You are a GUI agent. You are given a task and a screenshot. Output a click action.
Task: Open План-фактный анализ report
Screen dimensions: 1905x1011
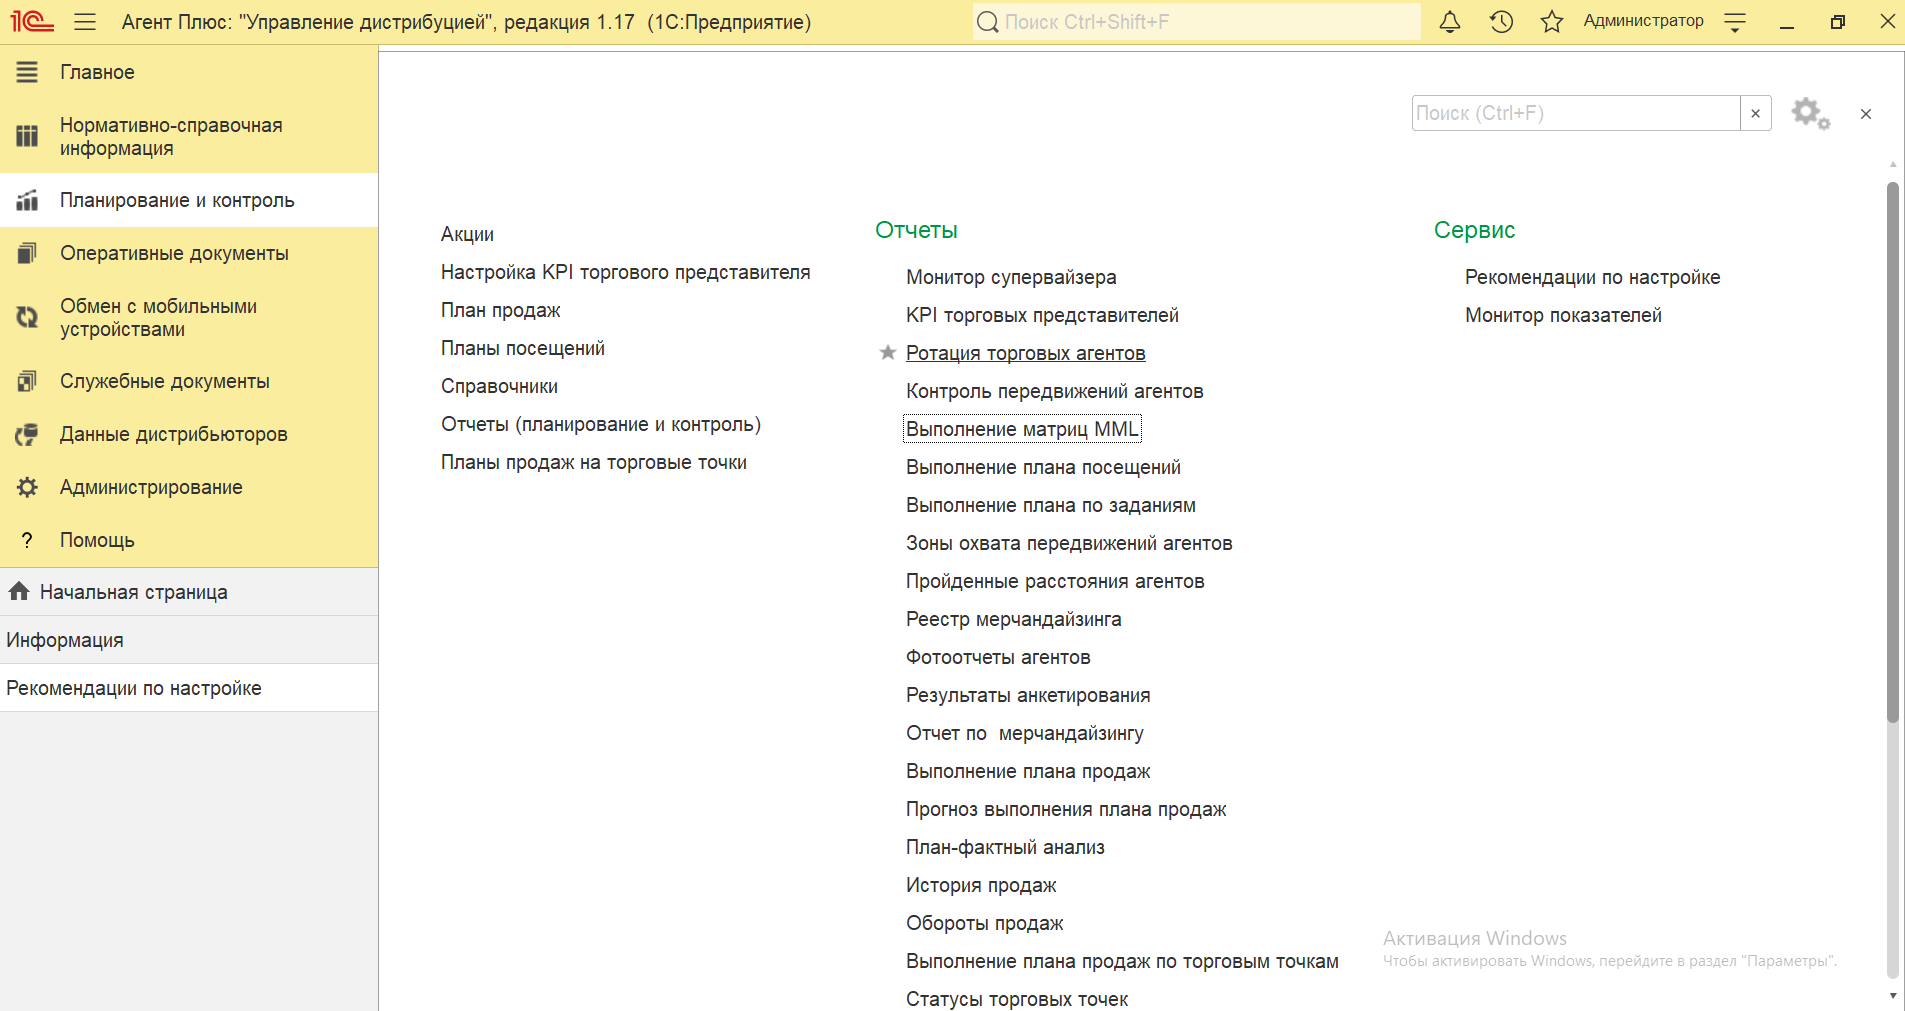coord(1005,847)
